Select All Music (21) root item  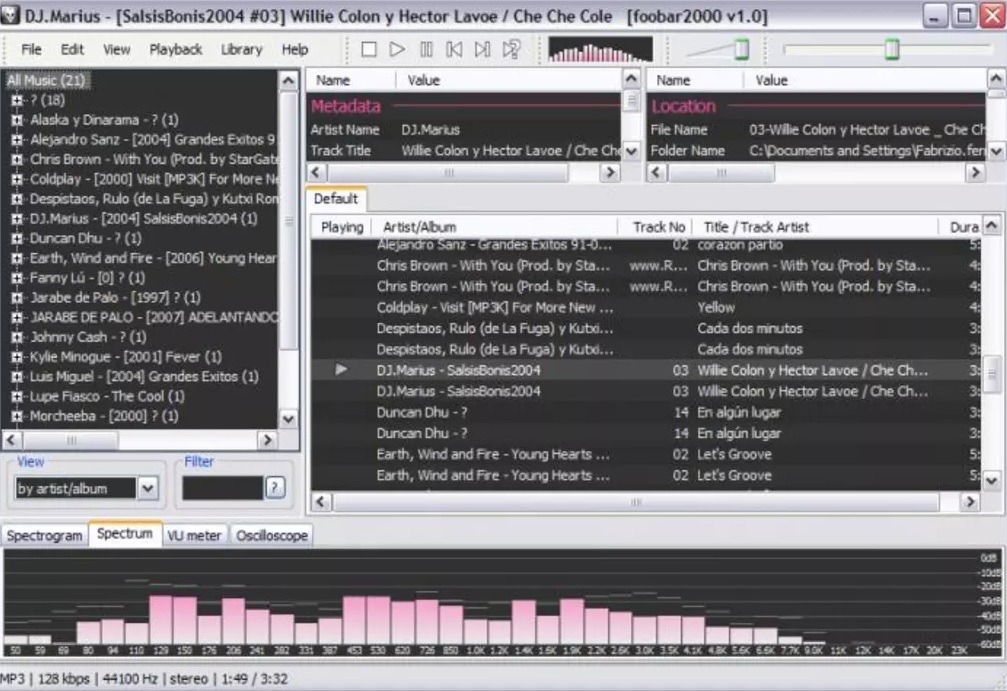[x=46, y=80]
